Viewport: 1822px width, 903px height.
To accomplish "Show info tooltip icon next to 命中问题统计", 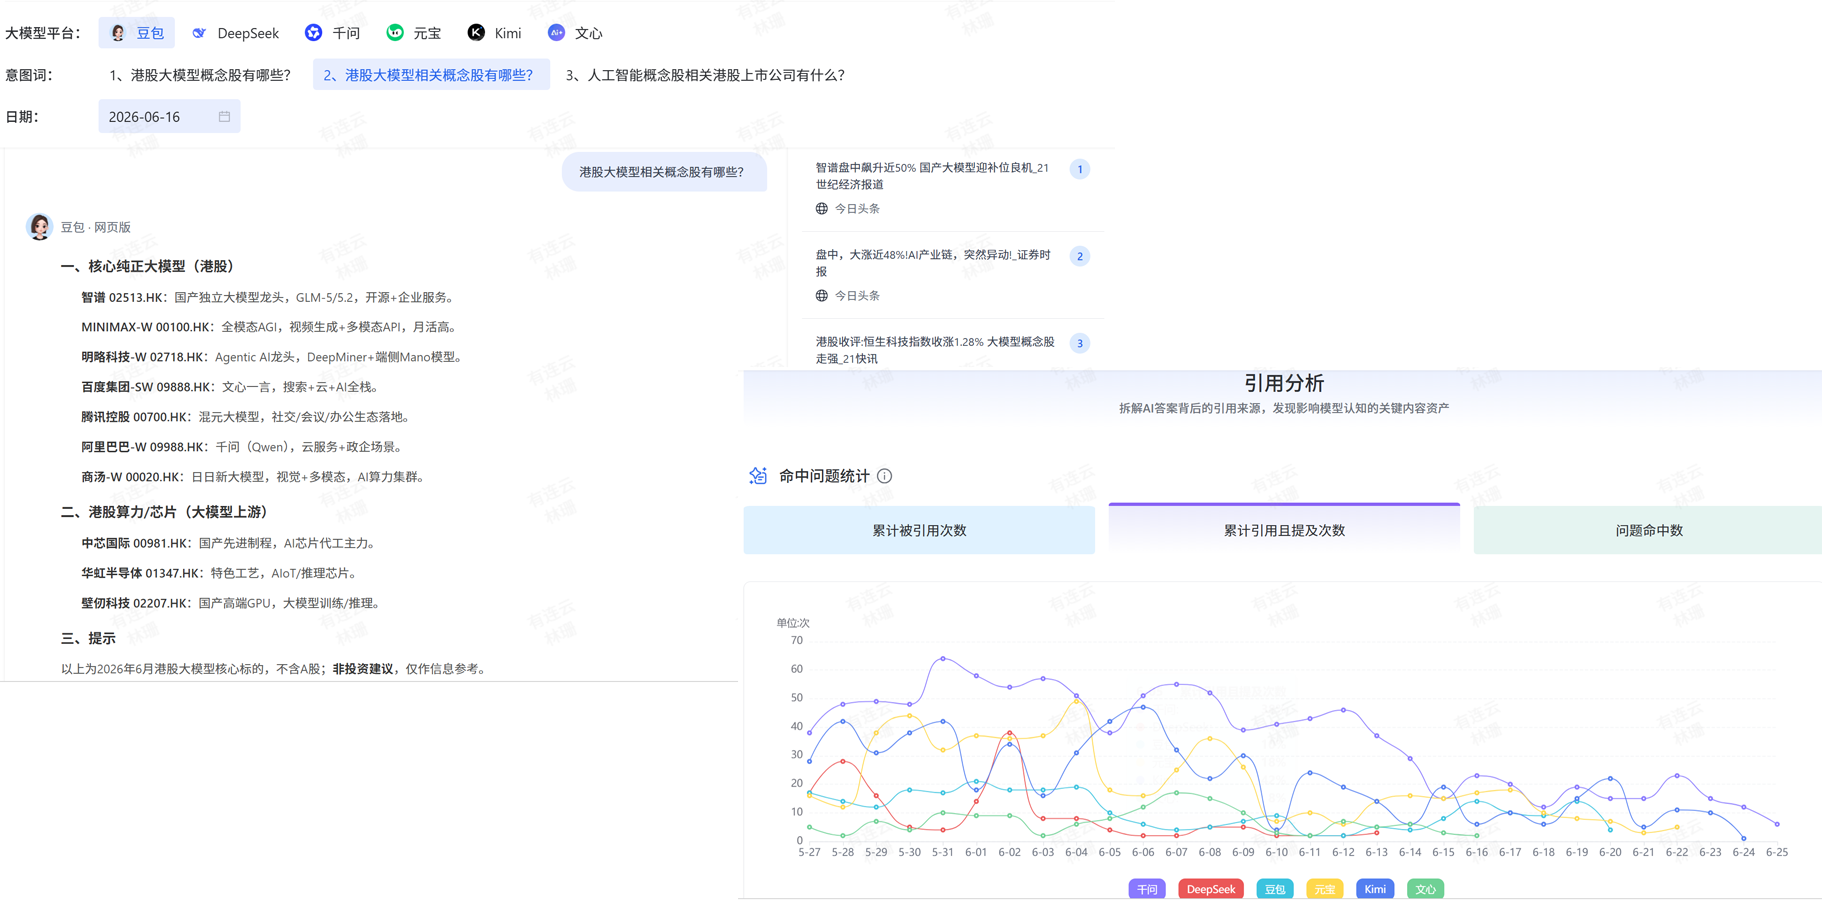I will tap(885, 476).
